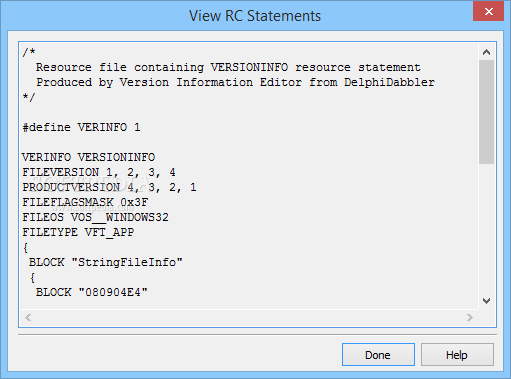Click the FILEFLAGSMASK 0x3F text line

point(85,202)
